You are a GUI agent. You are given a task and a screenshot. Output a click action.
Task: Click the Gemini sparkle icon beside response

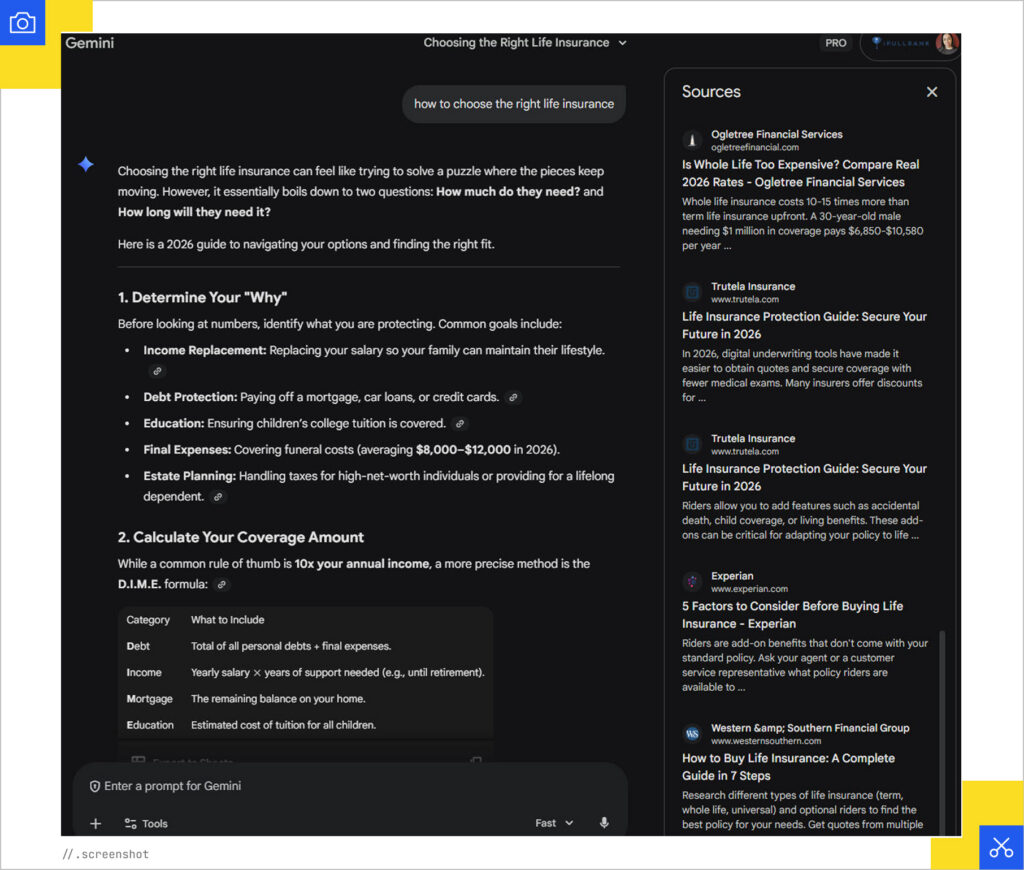(86, 165)
